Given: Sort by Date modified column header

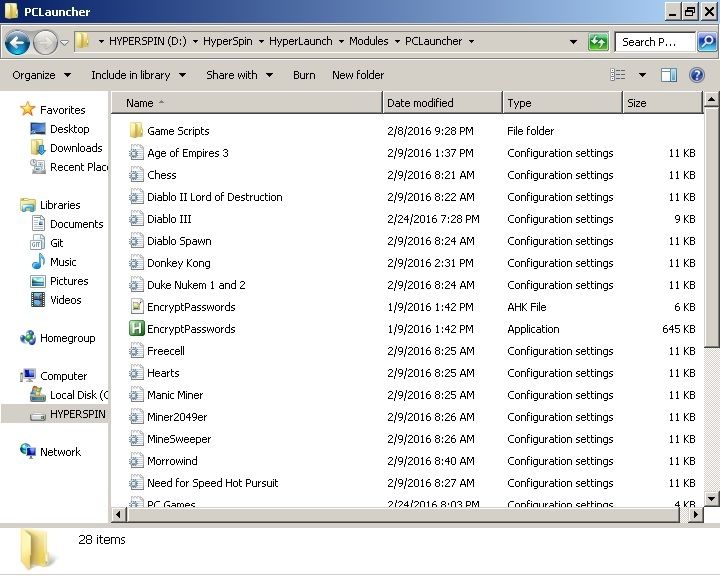Looking at the screenshot, I should point(443,102).
